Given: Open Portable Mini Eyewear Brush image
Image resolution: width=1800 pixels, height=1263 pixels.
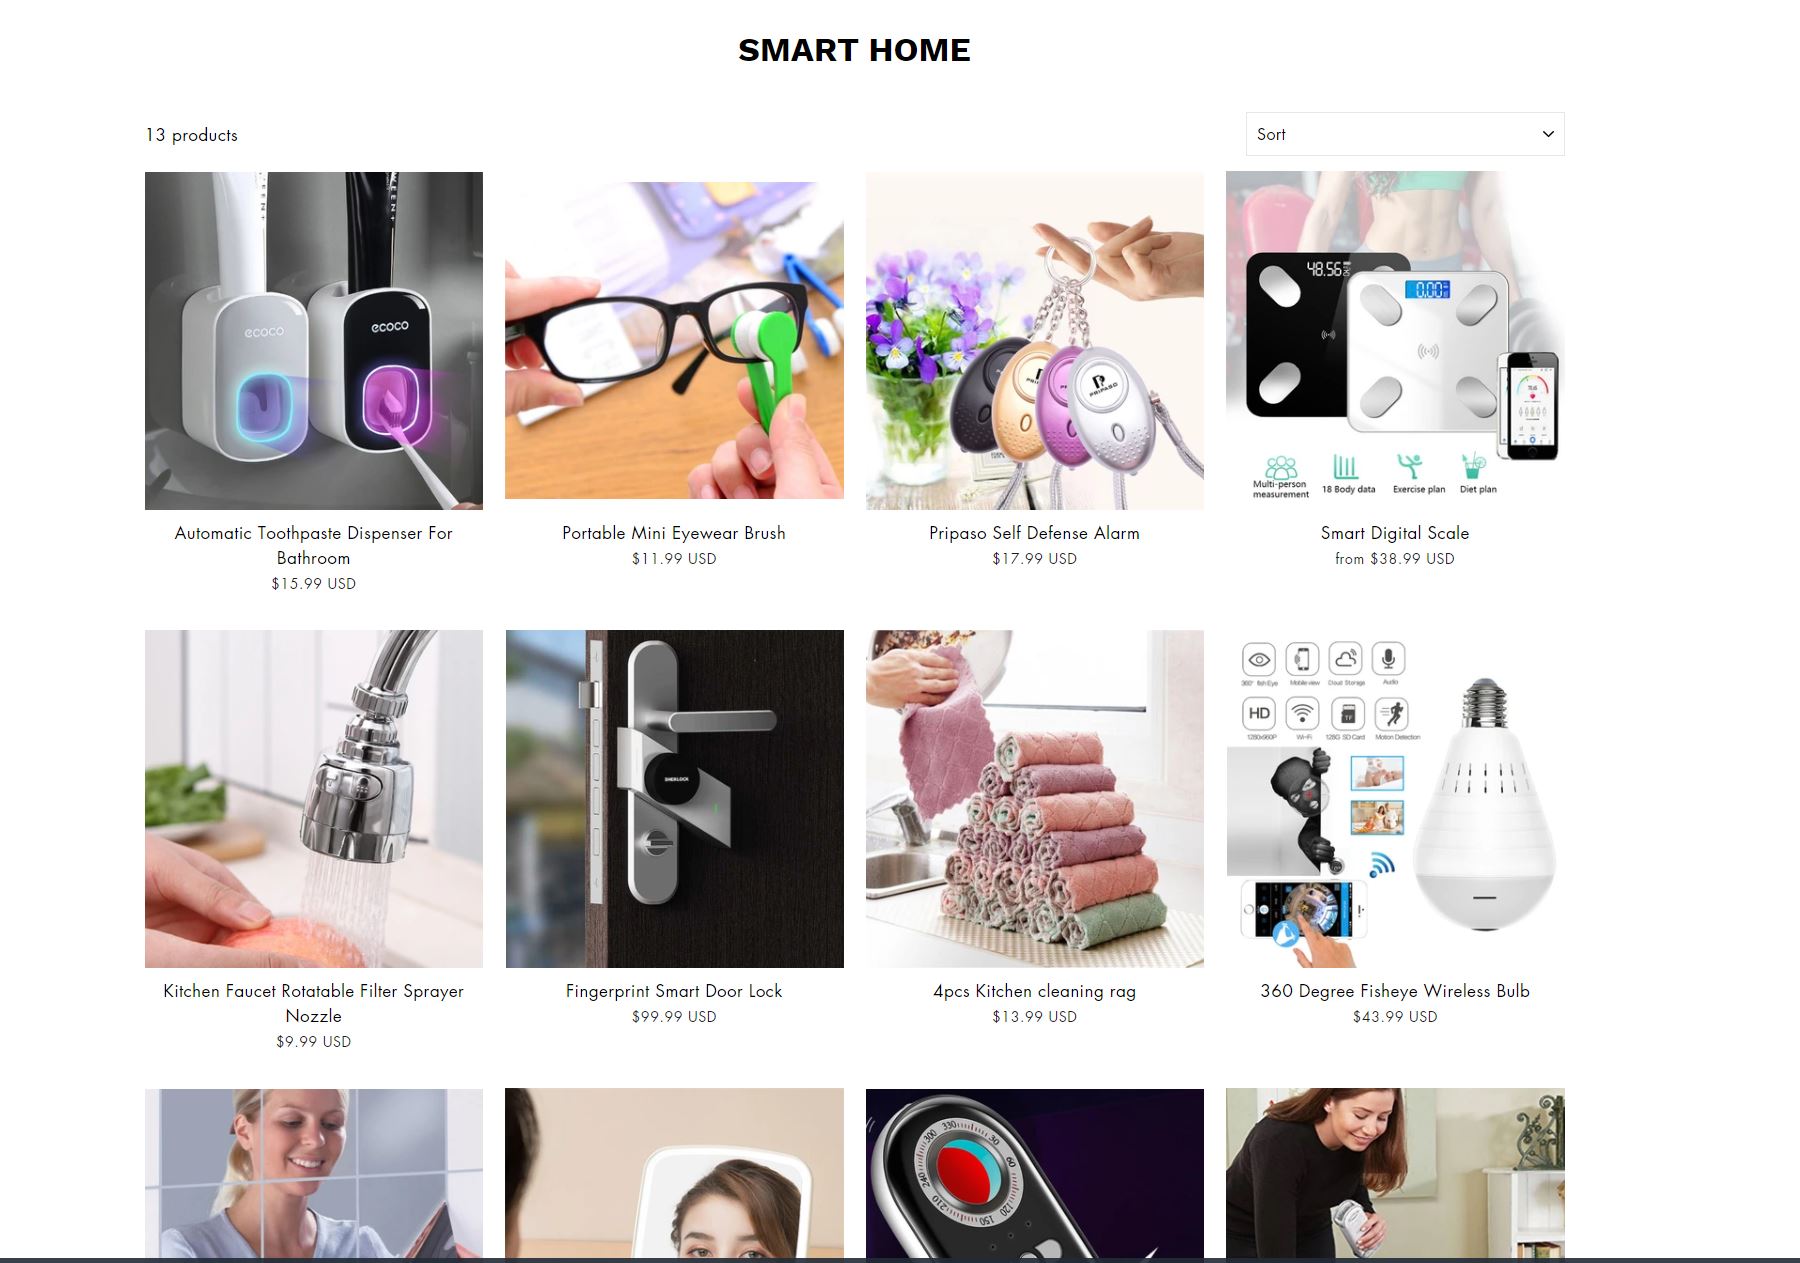Looking at the screenshot, I should click(x=674, y=341).
